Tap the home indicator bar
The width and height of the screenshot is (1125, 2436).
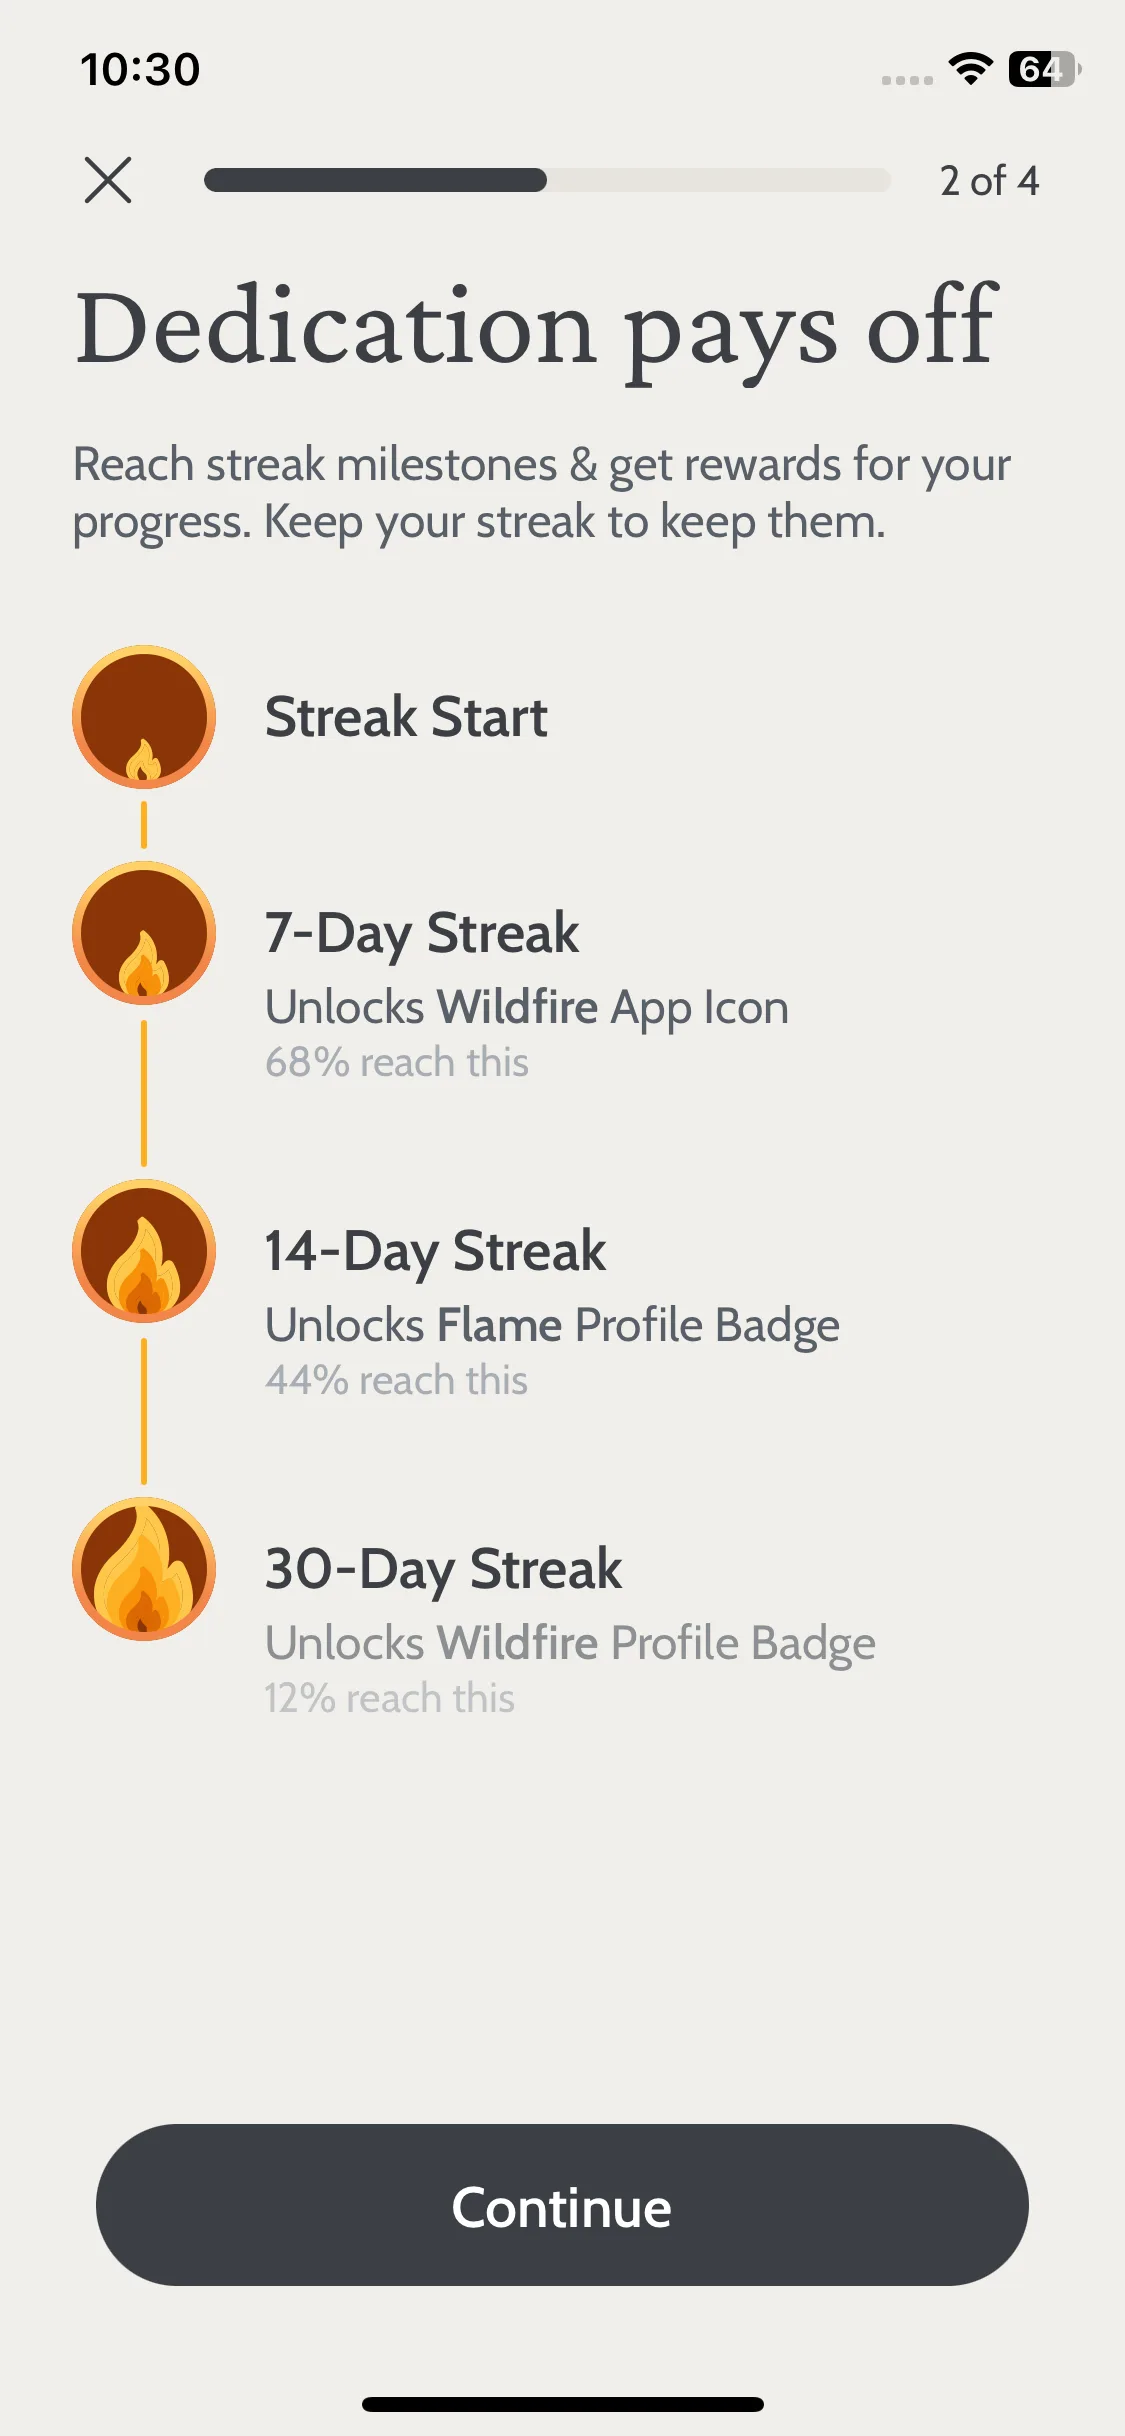563,2404
